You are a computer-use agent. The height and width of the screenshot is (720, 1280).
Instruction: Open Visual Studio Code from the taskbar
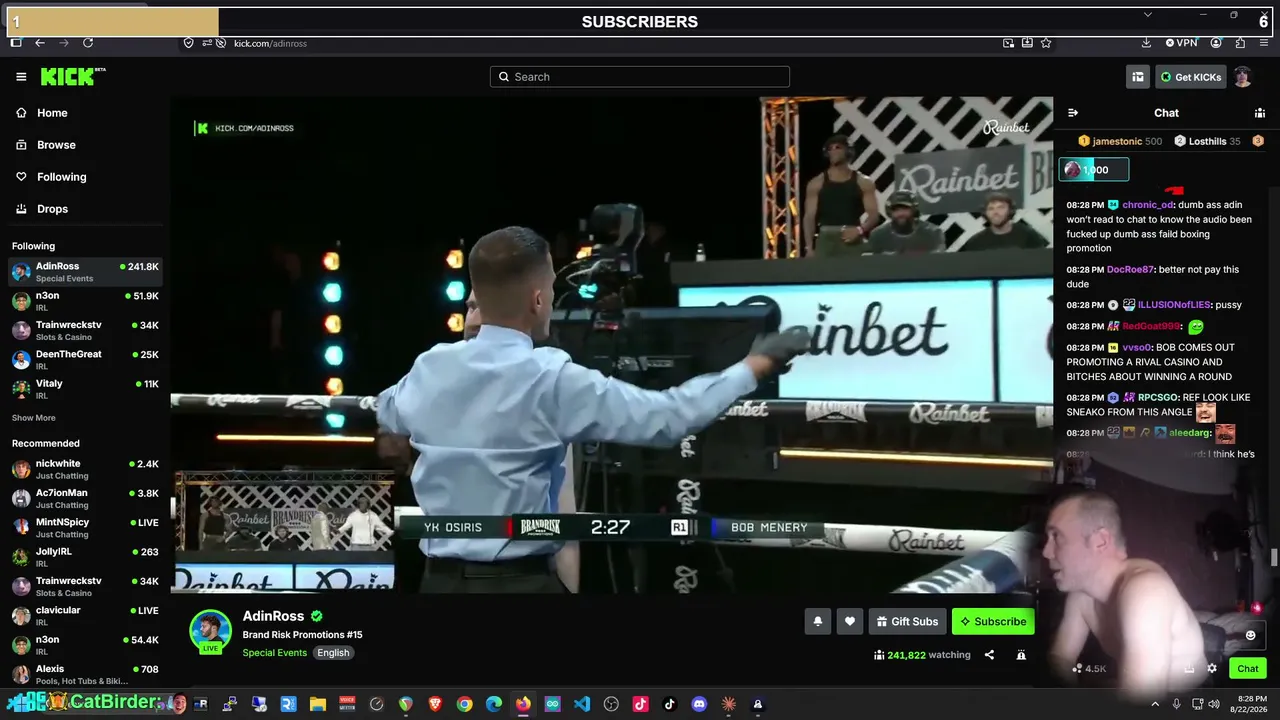[582, 704]
